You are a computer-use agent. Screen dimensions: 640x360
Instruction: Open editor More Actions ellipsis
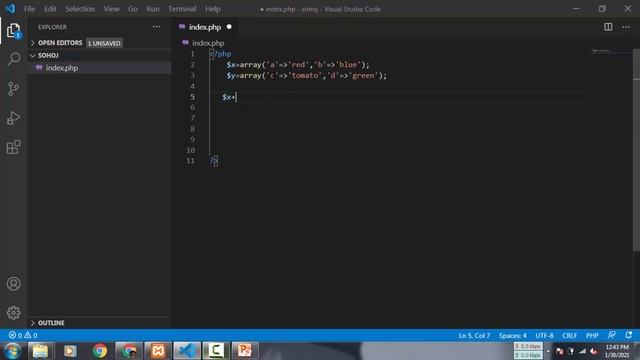tap(626, 27)
